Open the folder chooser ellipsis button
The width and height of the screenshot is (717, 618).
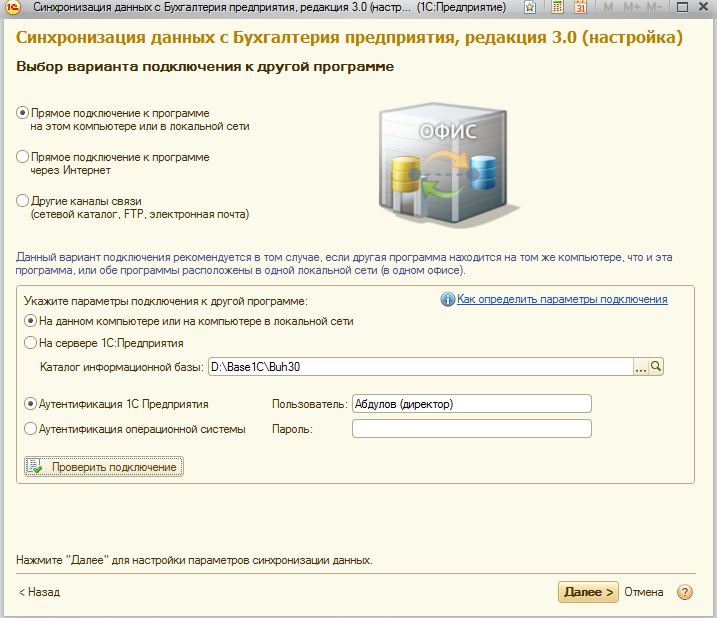point(641,367)
